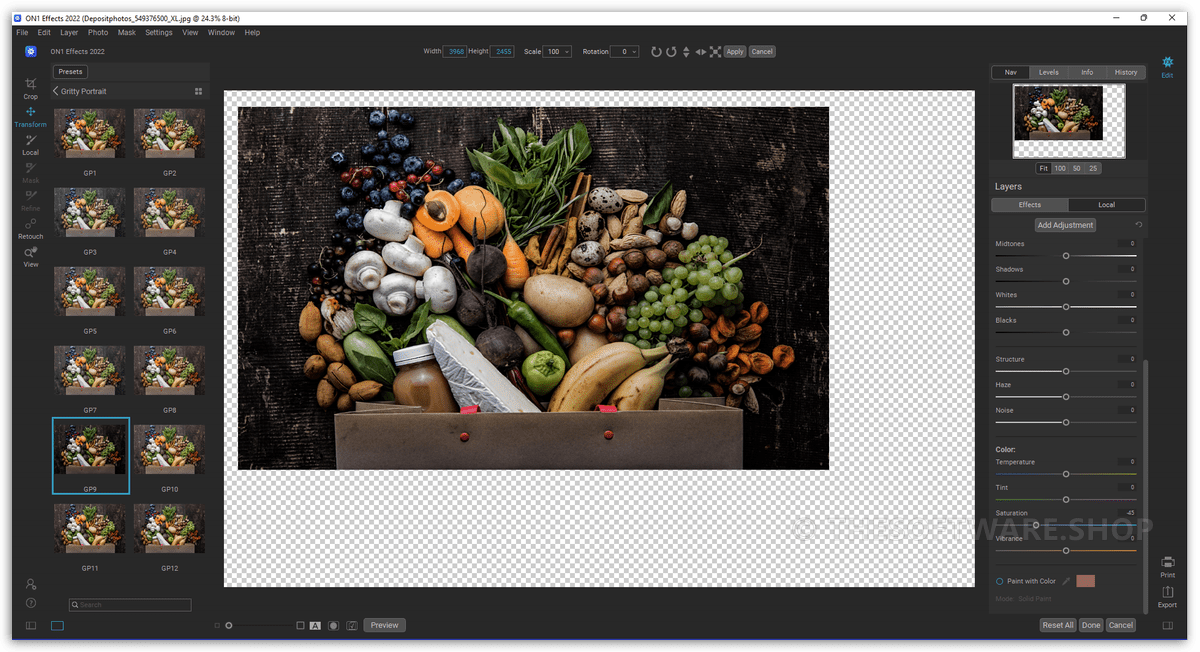
Task: Click the Presets button
Action: click(x=70, y=72)
